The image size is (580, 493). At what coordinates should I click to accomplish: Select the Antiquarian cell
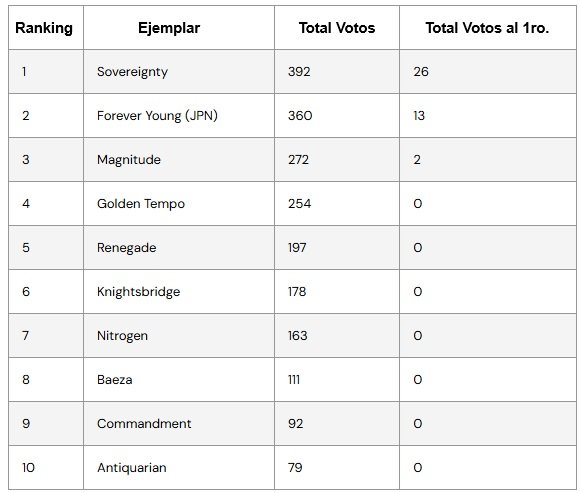[x=132, y=468]
